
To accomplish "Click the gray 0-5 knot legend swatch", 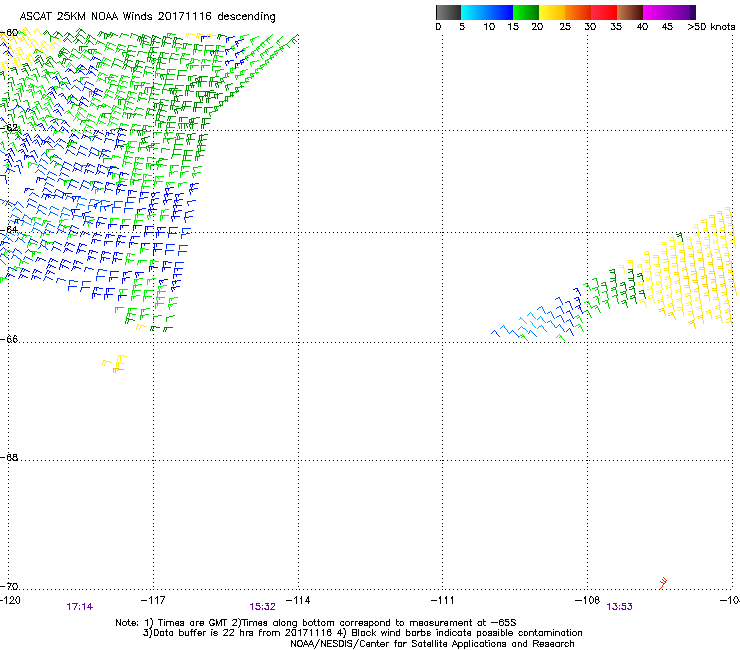I will click(450, 12).
